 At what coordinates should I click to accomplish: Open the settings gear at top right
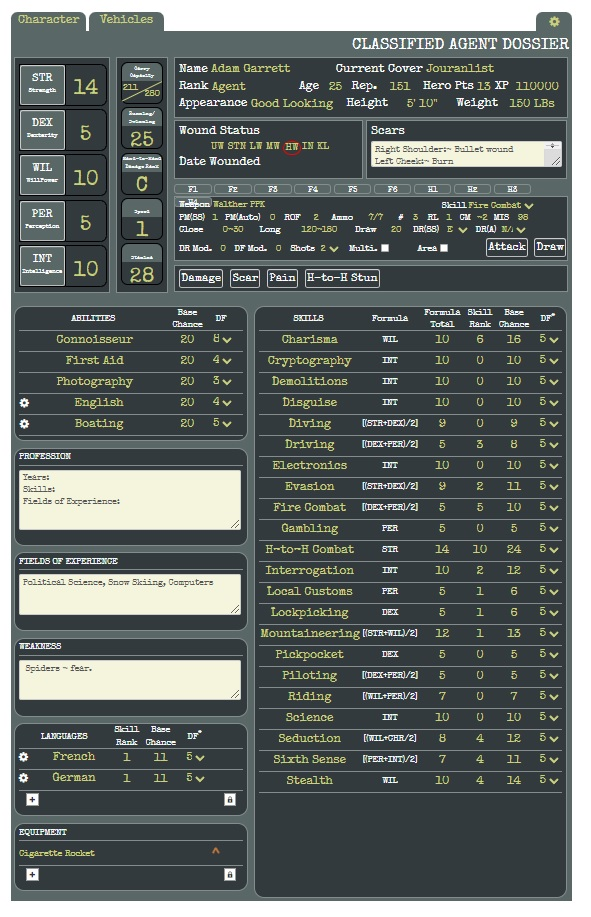(x=554, y=22)
